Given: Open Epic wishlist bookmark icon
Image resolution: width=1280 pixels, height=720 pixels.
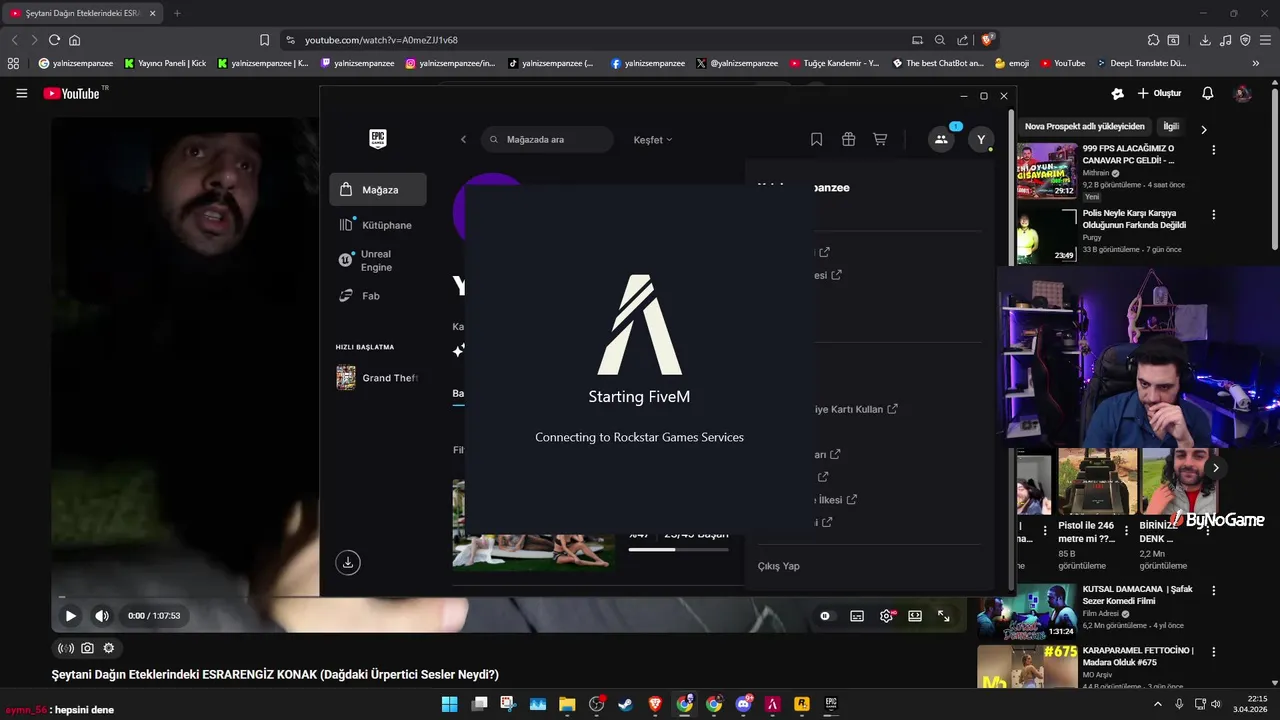Looking at the screenshot, I should (x=816, y=140).
